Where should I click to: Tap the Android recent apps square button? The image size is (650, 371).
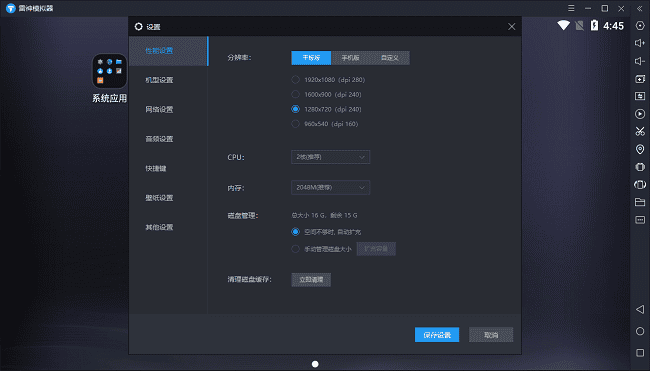point(640,353)
